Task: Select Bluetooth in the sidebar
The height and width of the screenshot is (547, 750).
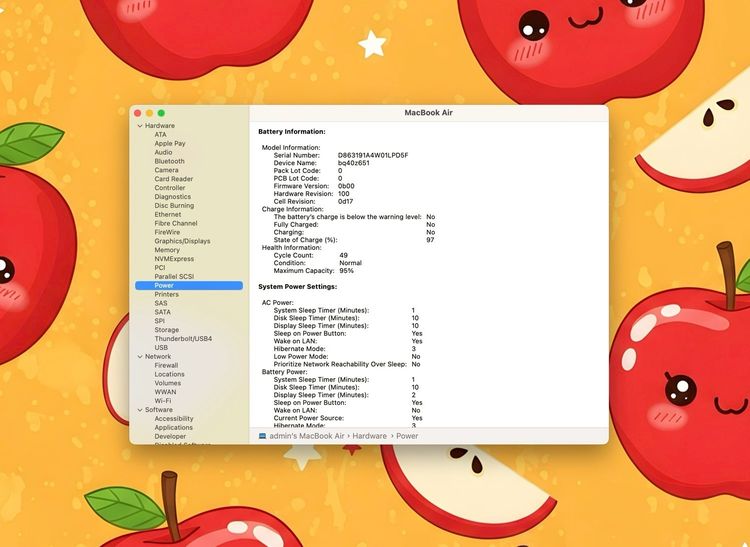Action: coord(169,161)
